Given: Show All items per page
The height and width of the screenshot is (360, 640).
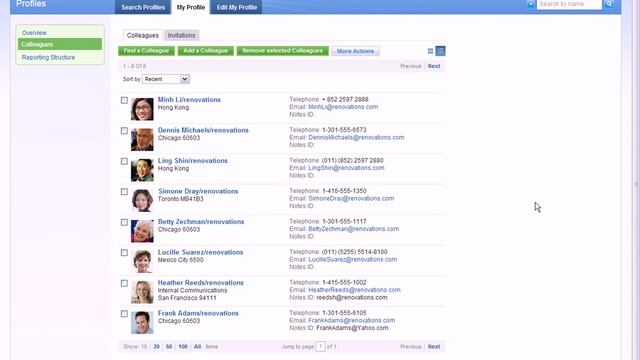Looking at the screenshot, I should tap(198, 347).
